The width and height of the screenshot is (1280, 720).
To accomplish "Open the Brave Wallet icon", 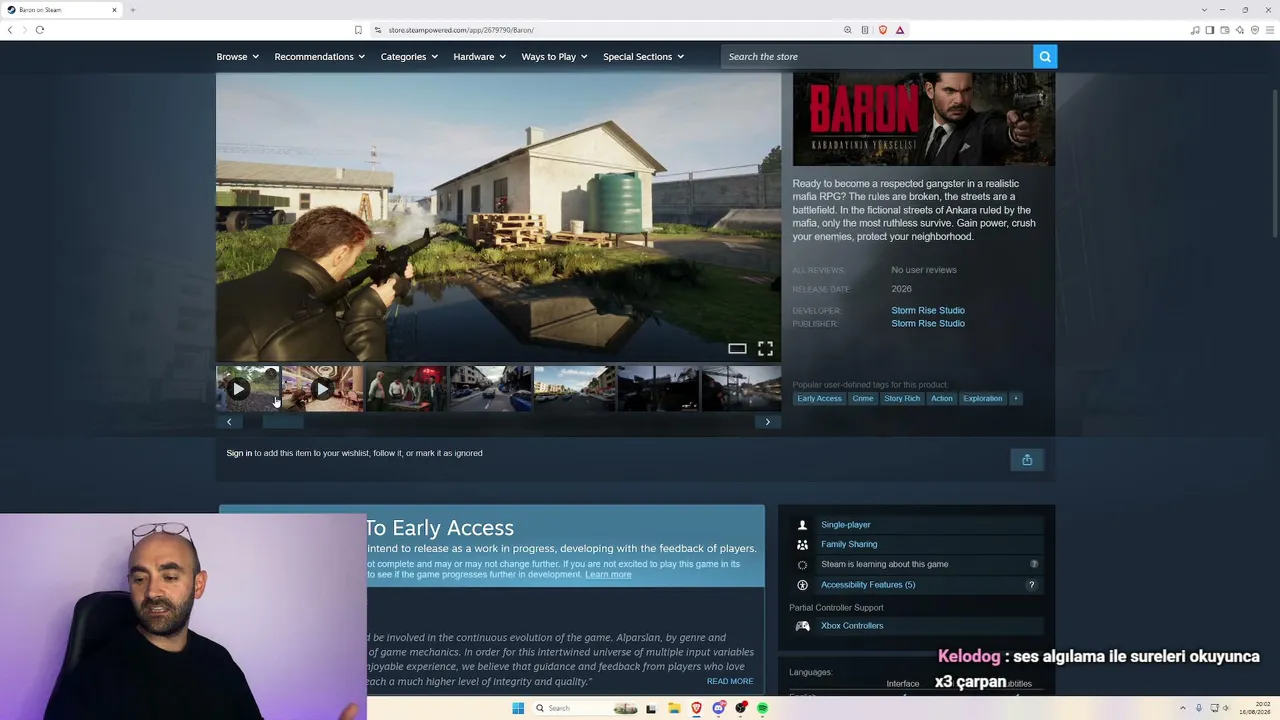I will point(1225,30).
